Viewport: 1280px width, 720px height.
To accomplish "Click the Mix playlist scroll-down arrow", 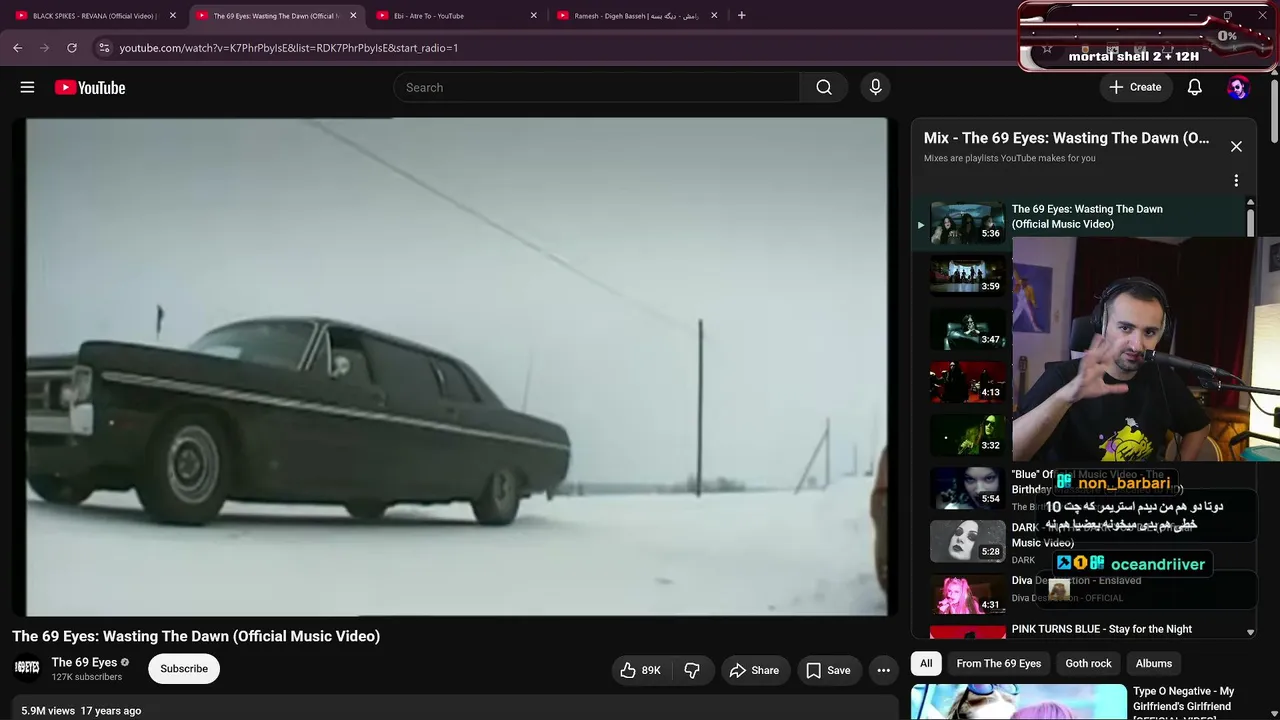I will pos(1250,632).
